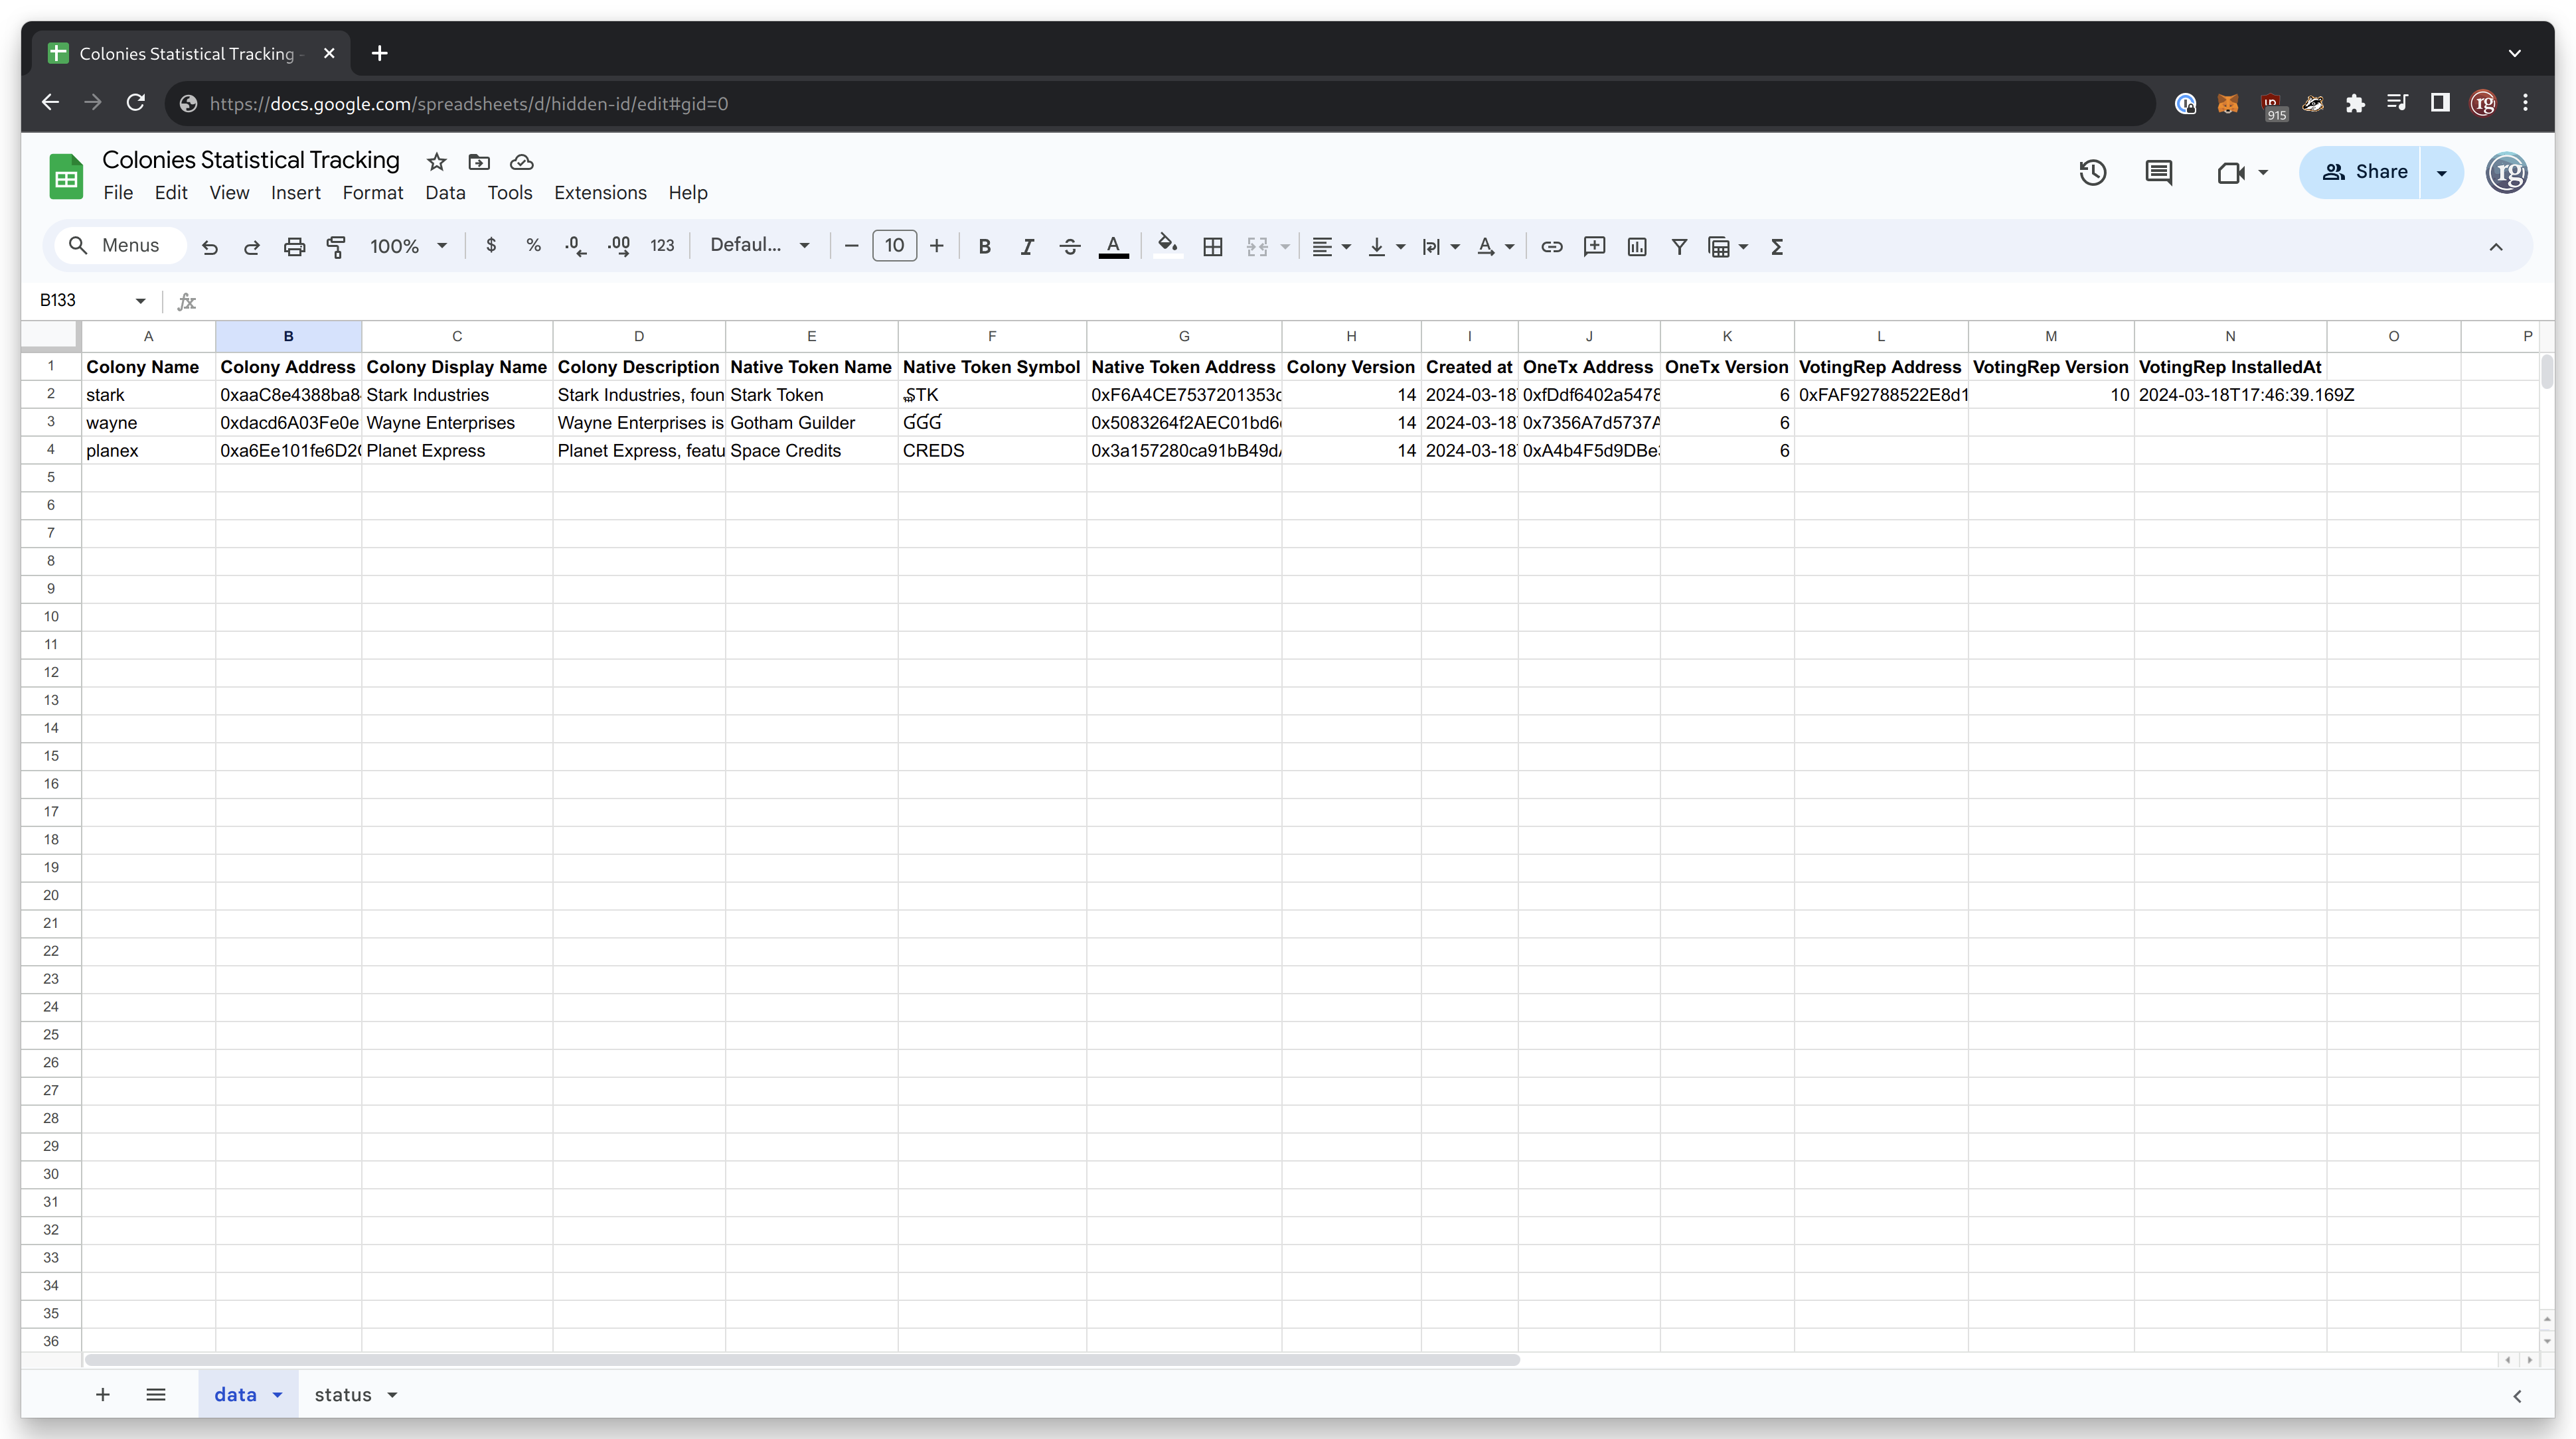Expand the font family dropdown
This screenshot has width=2576, height=1439.
[x=759, y=246]
